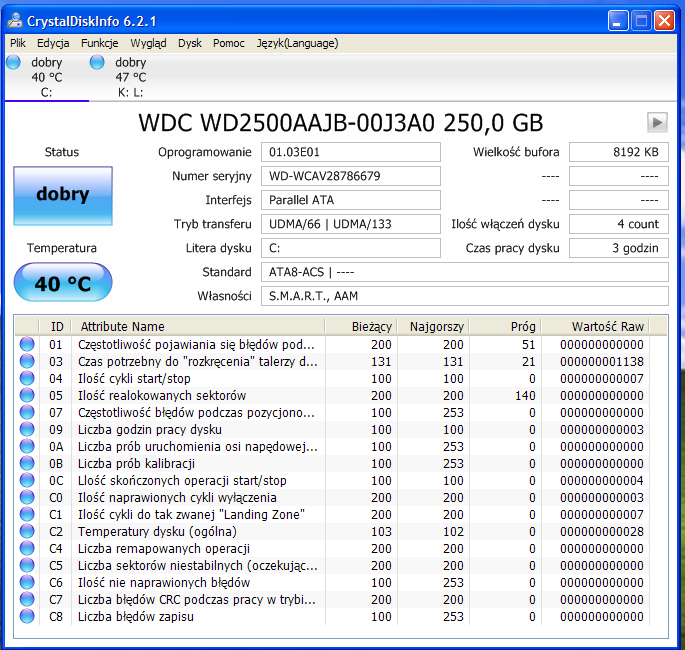Image resolution: width=685 pixels, height=650 pixels.
Task: Click raw value 000000001138
Action: pos(602,362)
